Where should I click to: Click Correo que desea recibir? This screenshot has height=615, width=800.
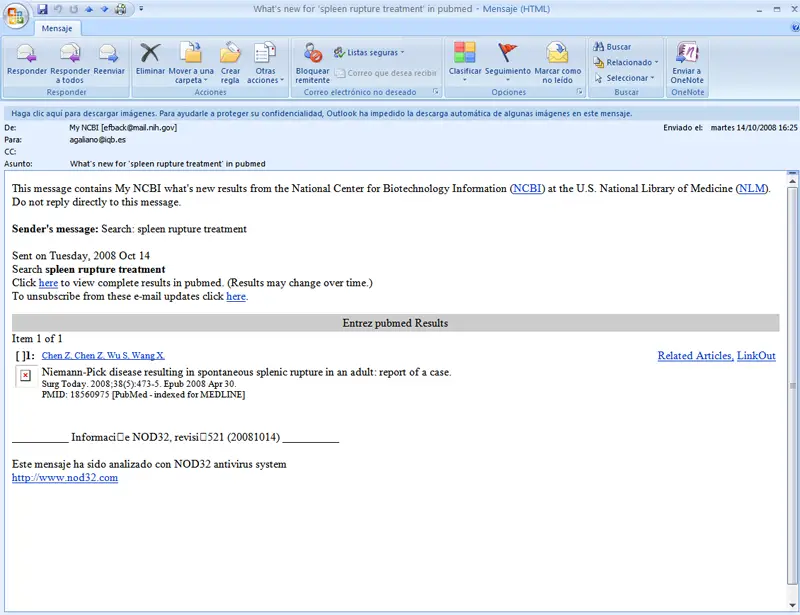click(x=385, y=73)
